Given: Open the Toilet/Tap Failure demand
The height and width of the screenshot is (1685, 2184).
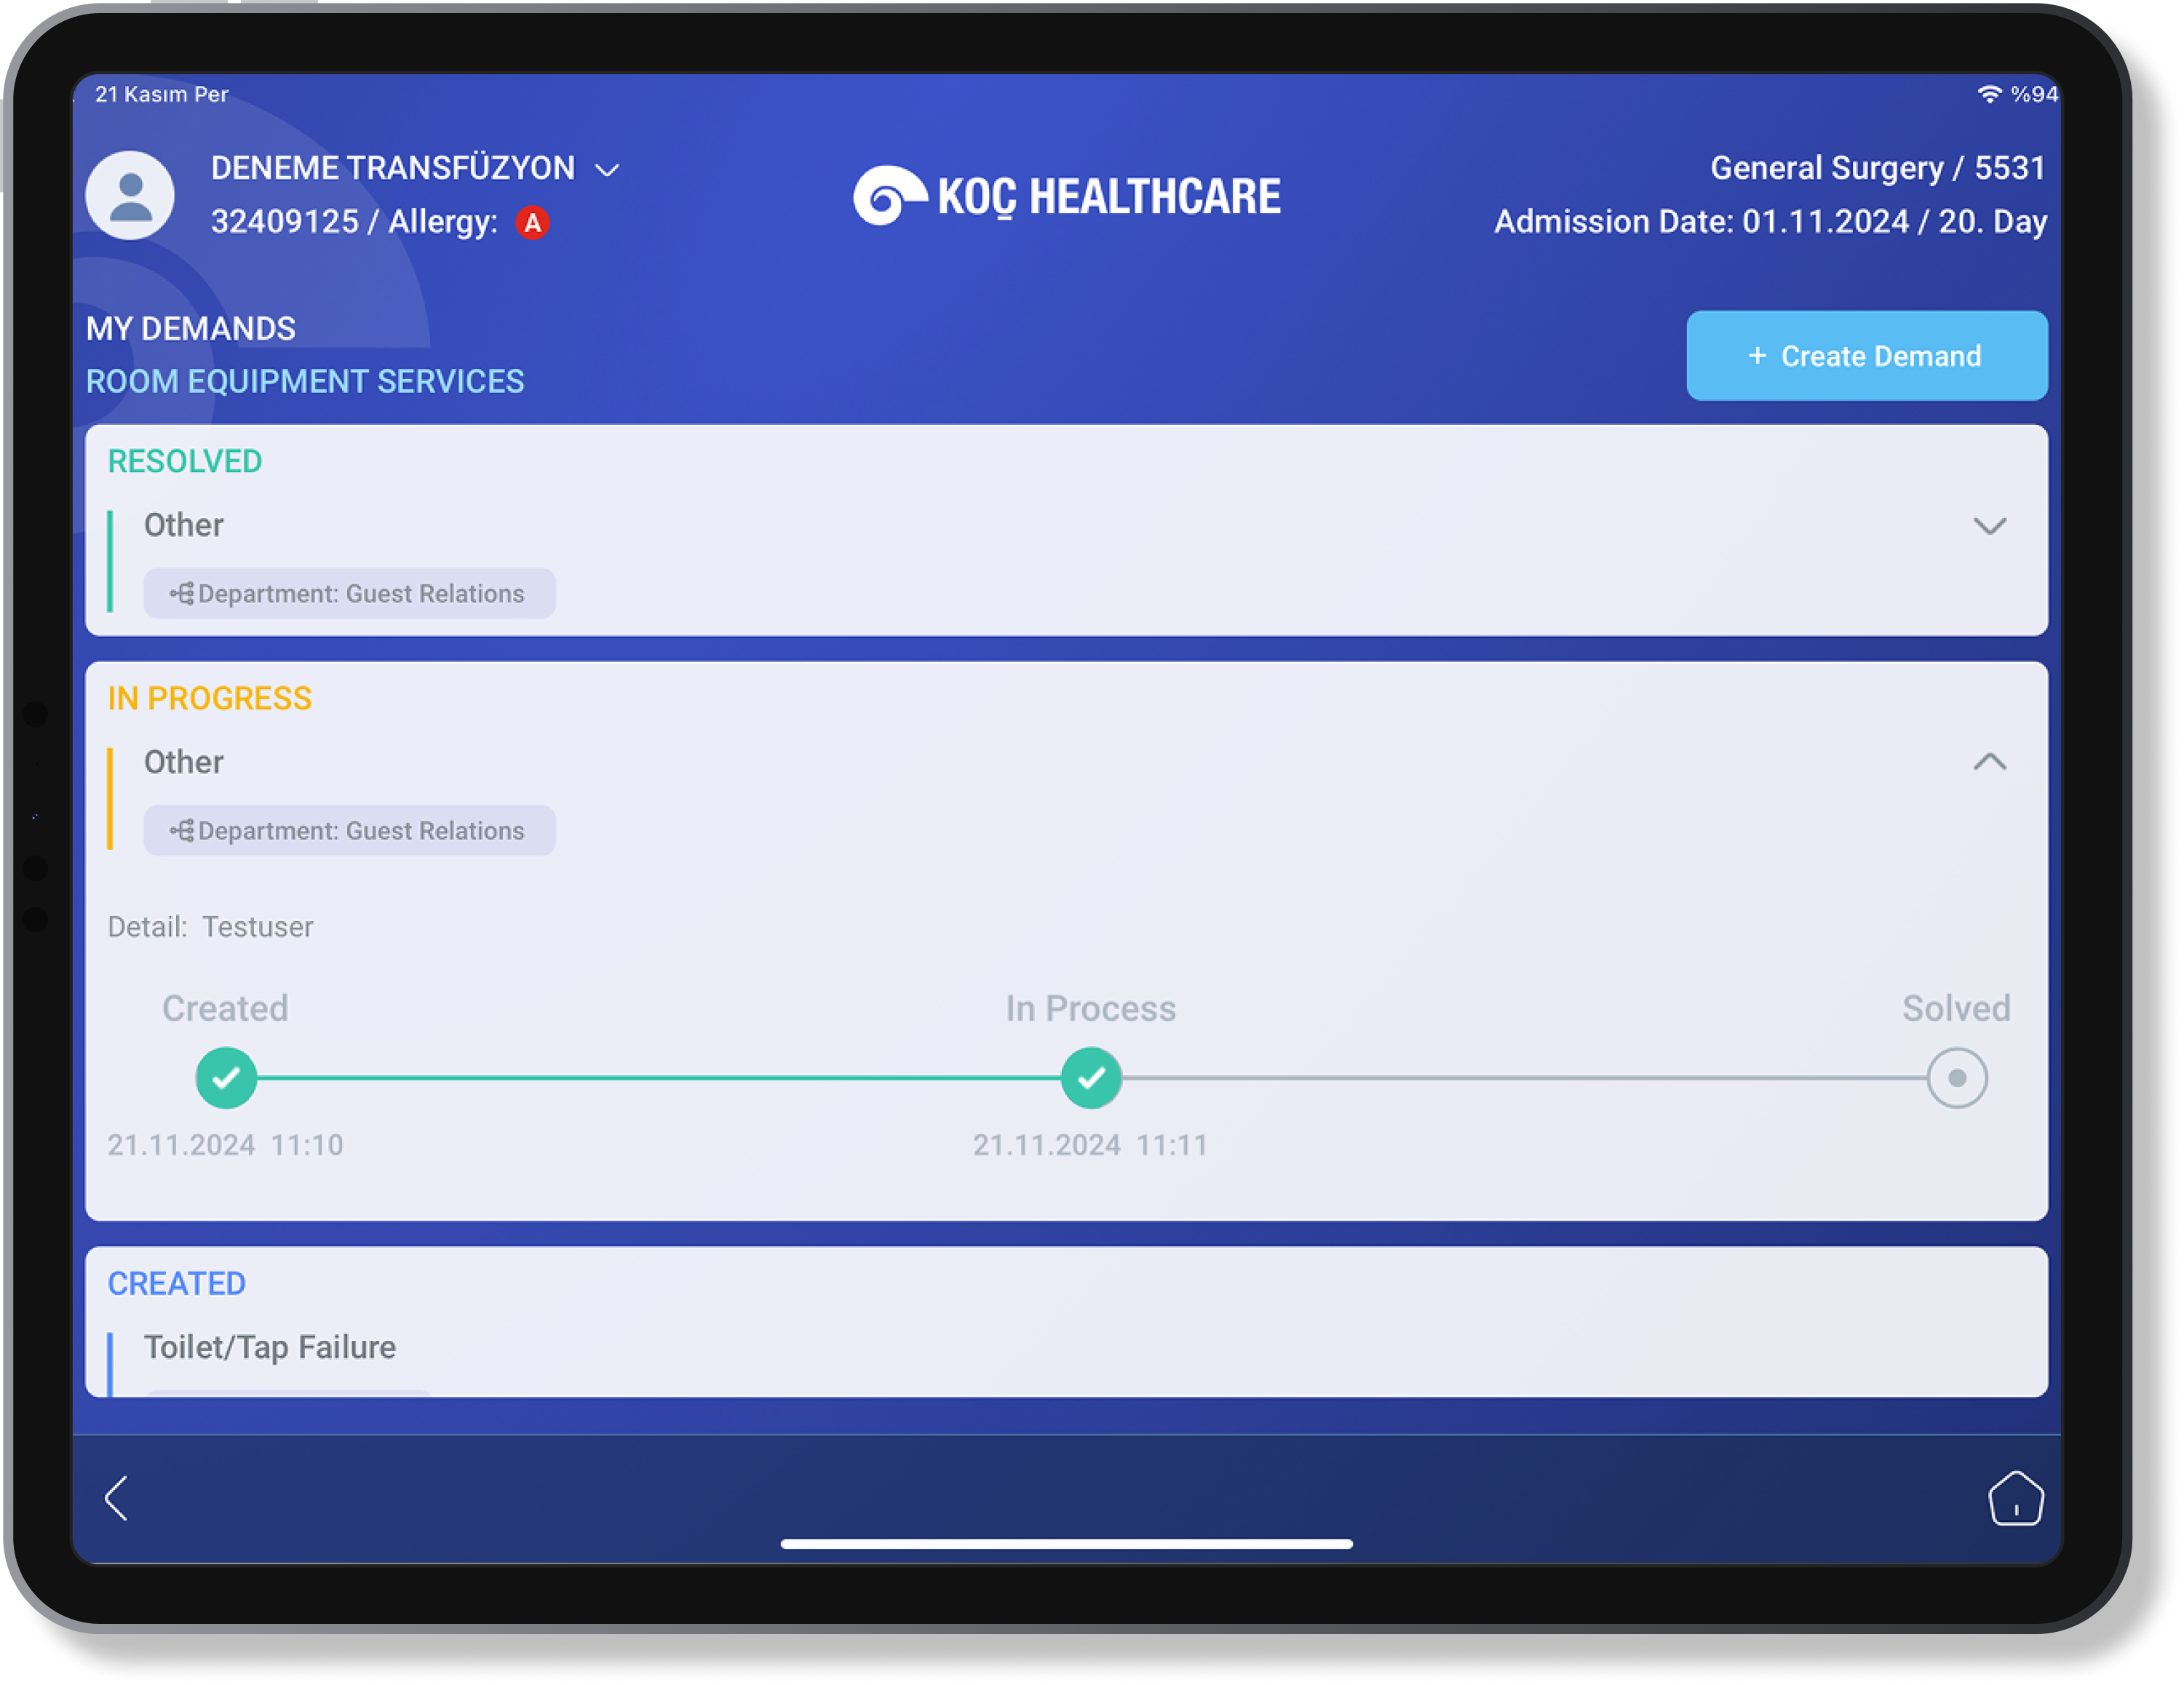Looking at the screenshot, I should 270,1347.
